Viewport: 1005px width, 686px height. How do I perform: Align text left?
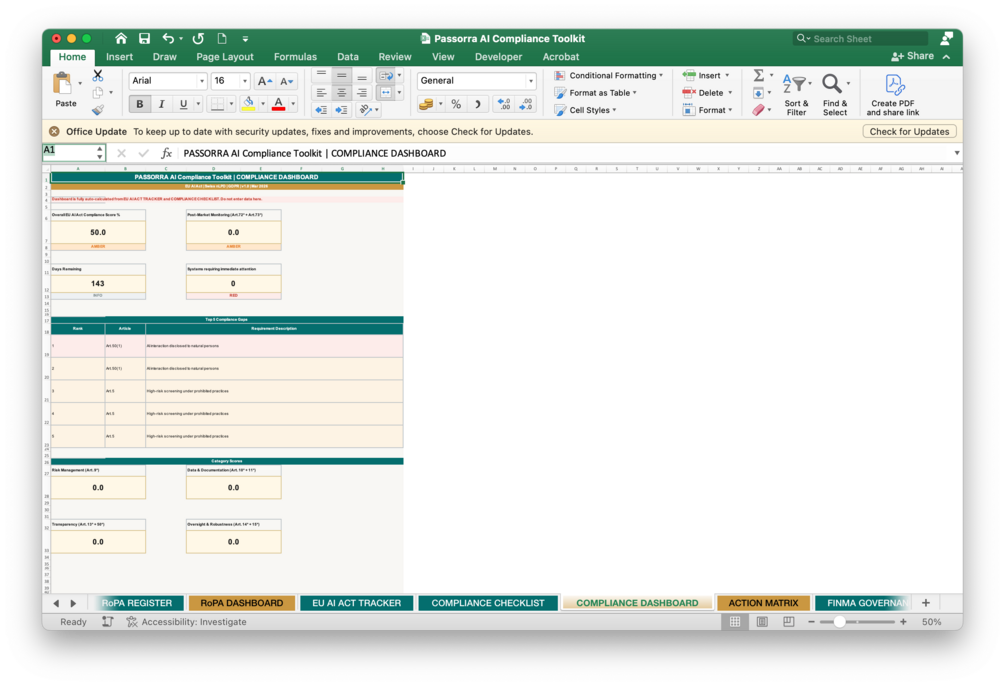click(321, 93)
